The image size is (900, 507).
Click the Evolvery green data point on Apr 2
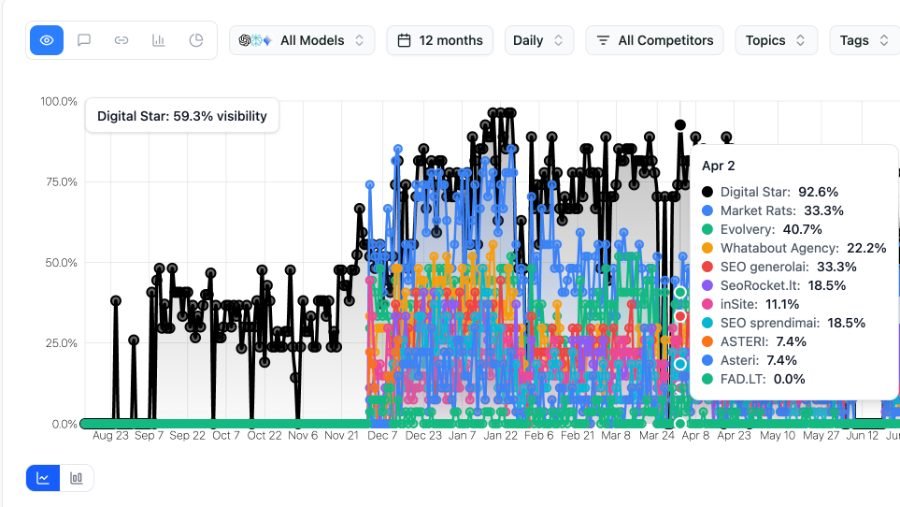point(680,292)
